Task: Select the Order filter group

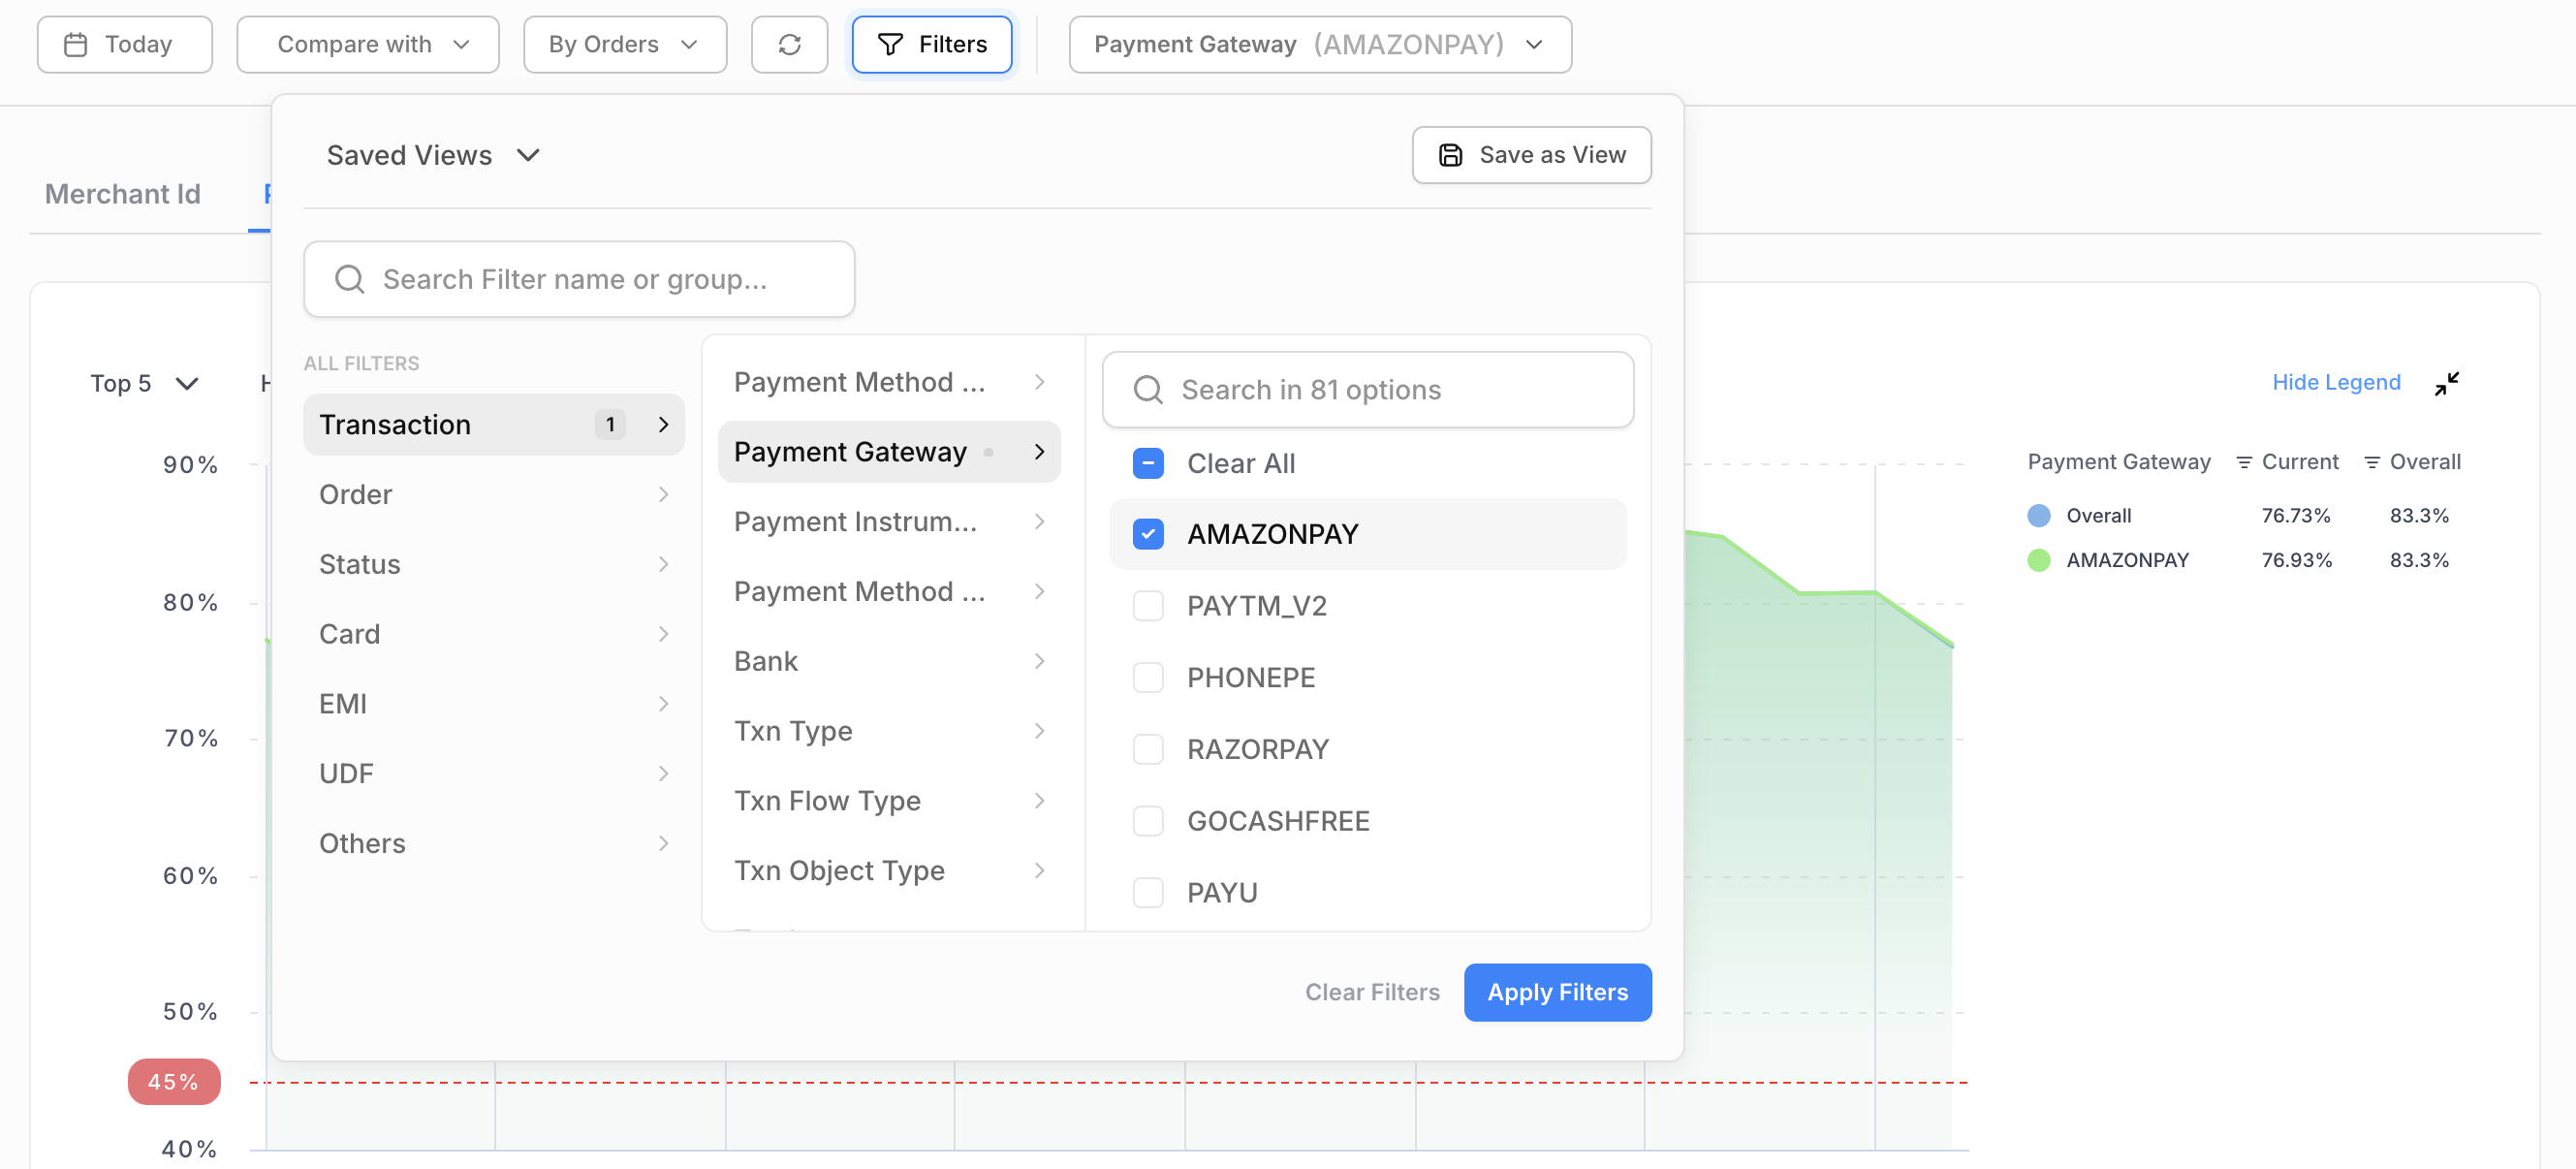Action: point(493,494)
